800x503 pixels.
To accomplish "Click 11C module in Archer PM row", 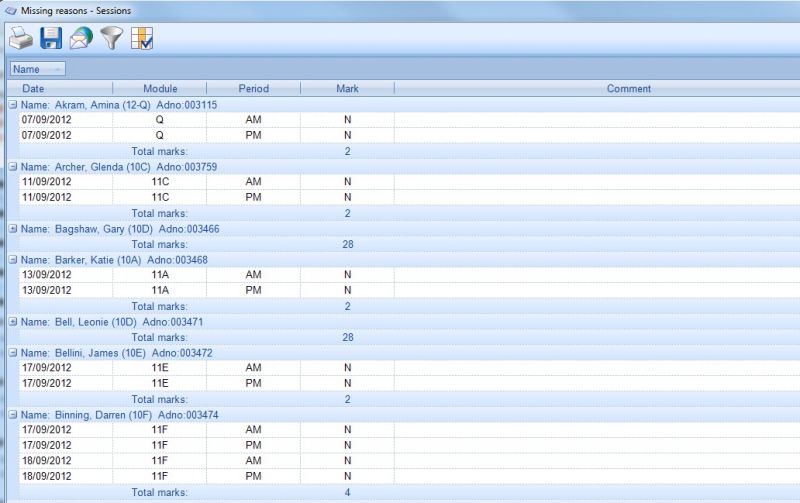I will [160, 197].
